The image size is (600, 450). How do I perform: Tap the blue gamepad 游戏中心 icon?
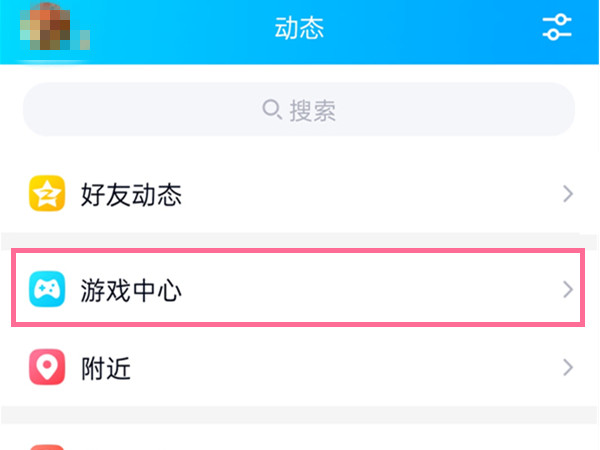[47, 291]
